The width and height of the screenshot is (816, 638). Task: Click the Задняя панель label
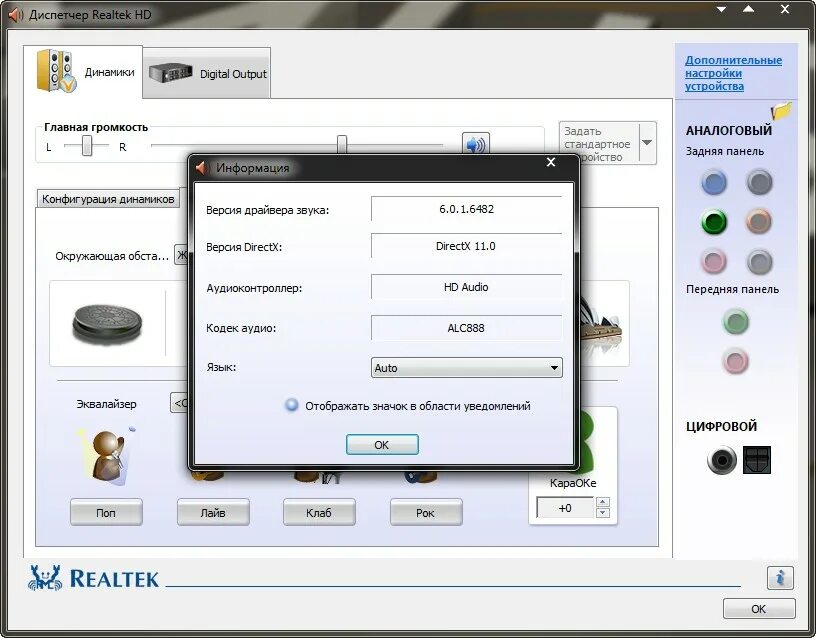click(x=724, y=151)
